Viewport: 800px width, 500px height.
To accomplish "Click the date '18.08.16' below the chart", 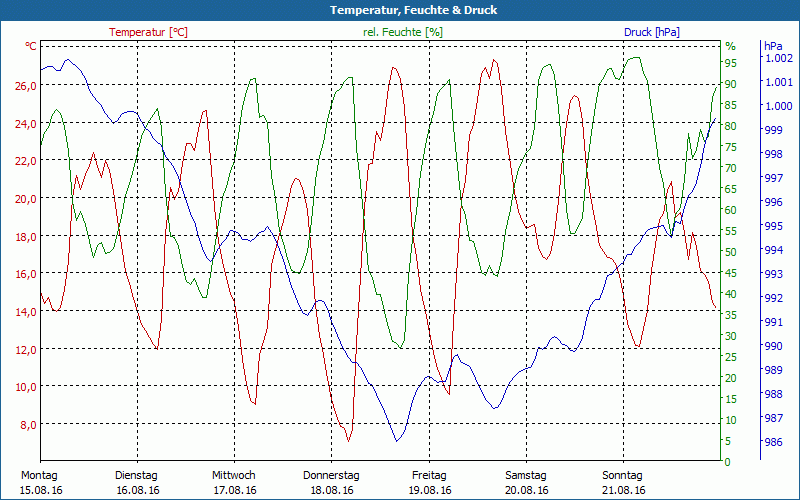I will 331,490.
